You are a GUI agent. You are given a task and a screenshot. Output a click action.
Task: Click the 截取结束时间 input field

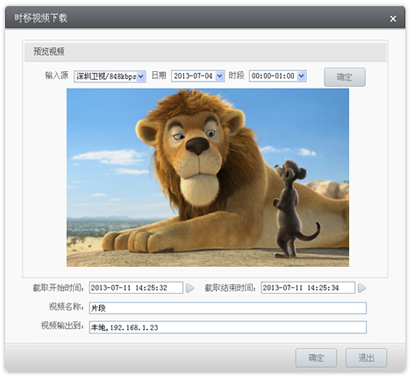coord(308,288)
